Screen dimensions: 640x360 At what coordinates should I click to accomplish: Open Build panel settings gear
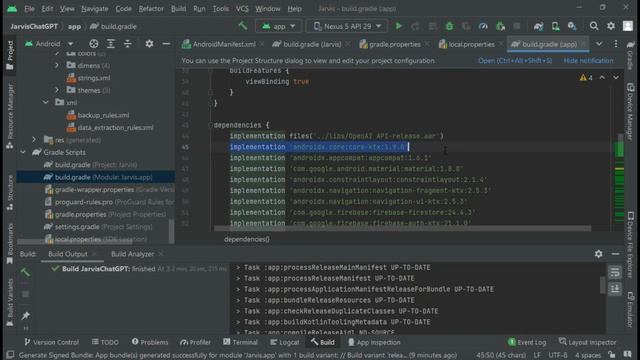pos(598,254)
